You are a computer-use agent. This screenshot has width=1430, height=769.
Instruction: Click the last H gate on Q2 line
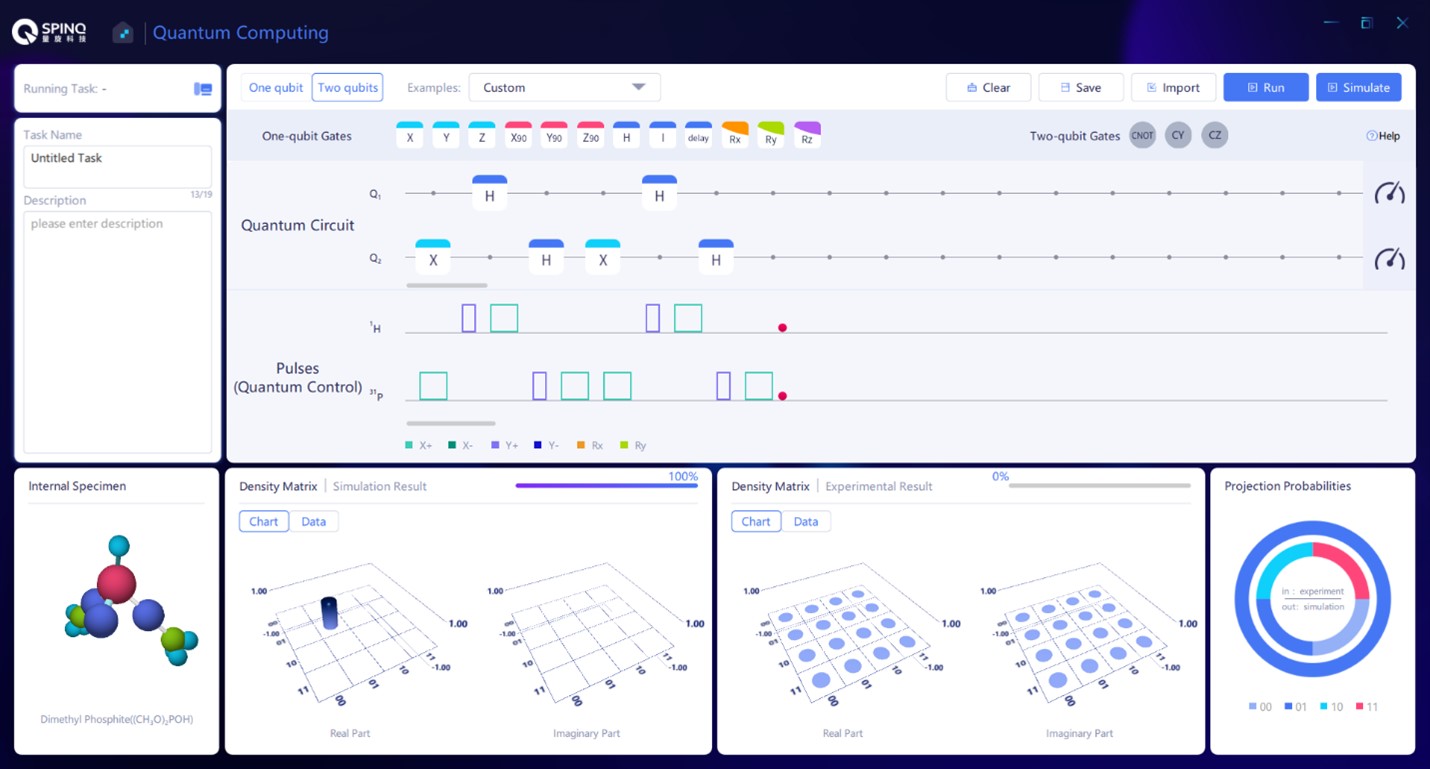coord(716,257)
